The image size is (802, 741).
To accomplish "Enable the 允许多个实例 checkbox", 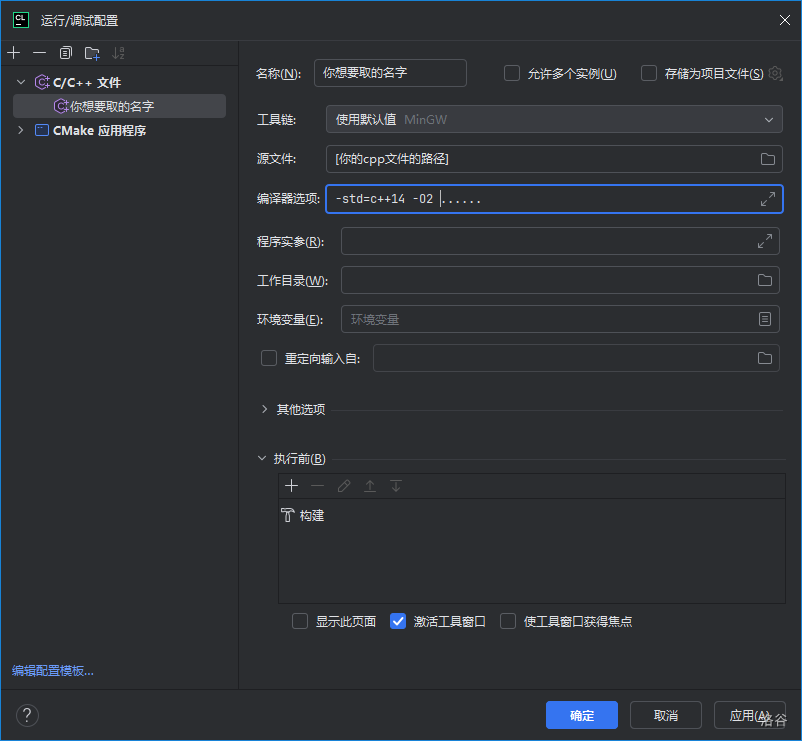I will [x=512, y=73].
